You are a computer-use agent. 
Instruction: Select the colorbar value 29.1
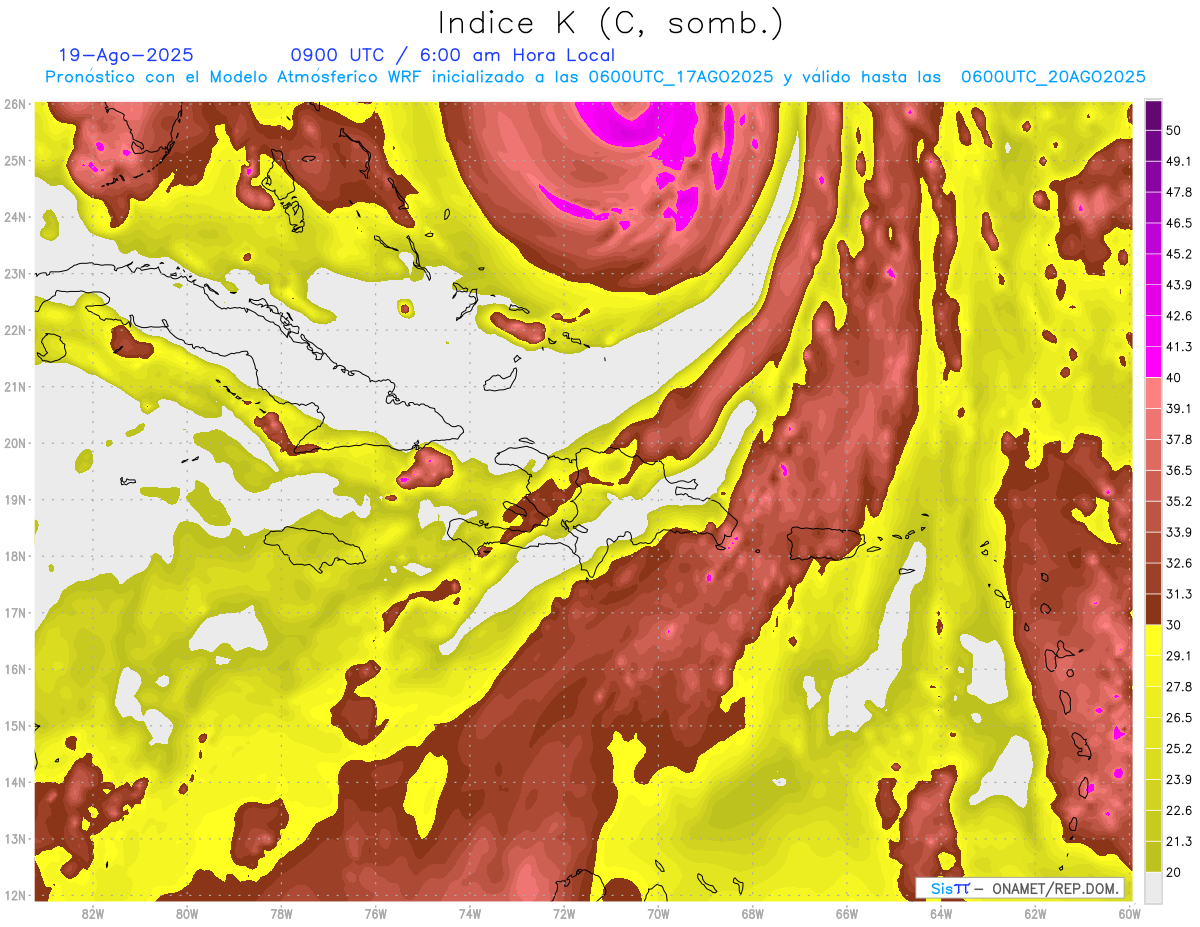pyautogui.click(x=1179, y=655)
